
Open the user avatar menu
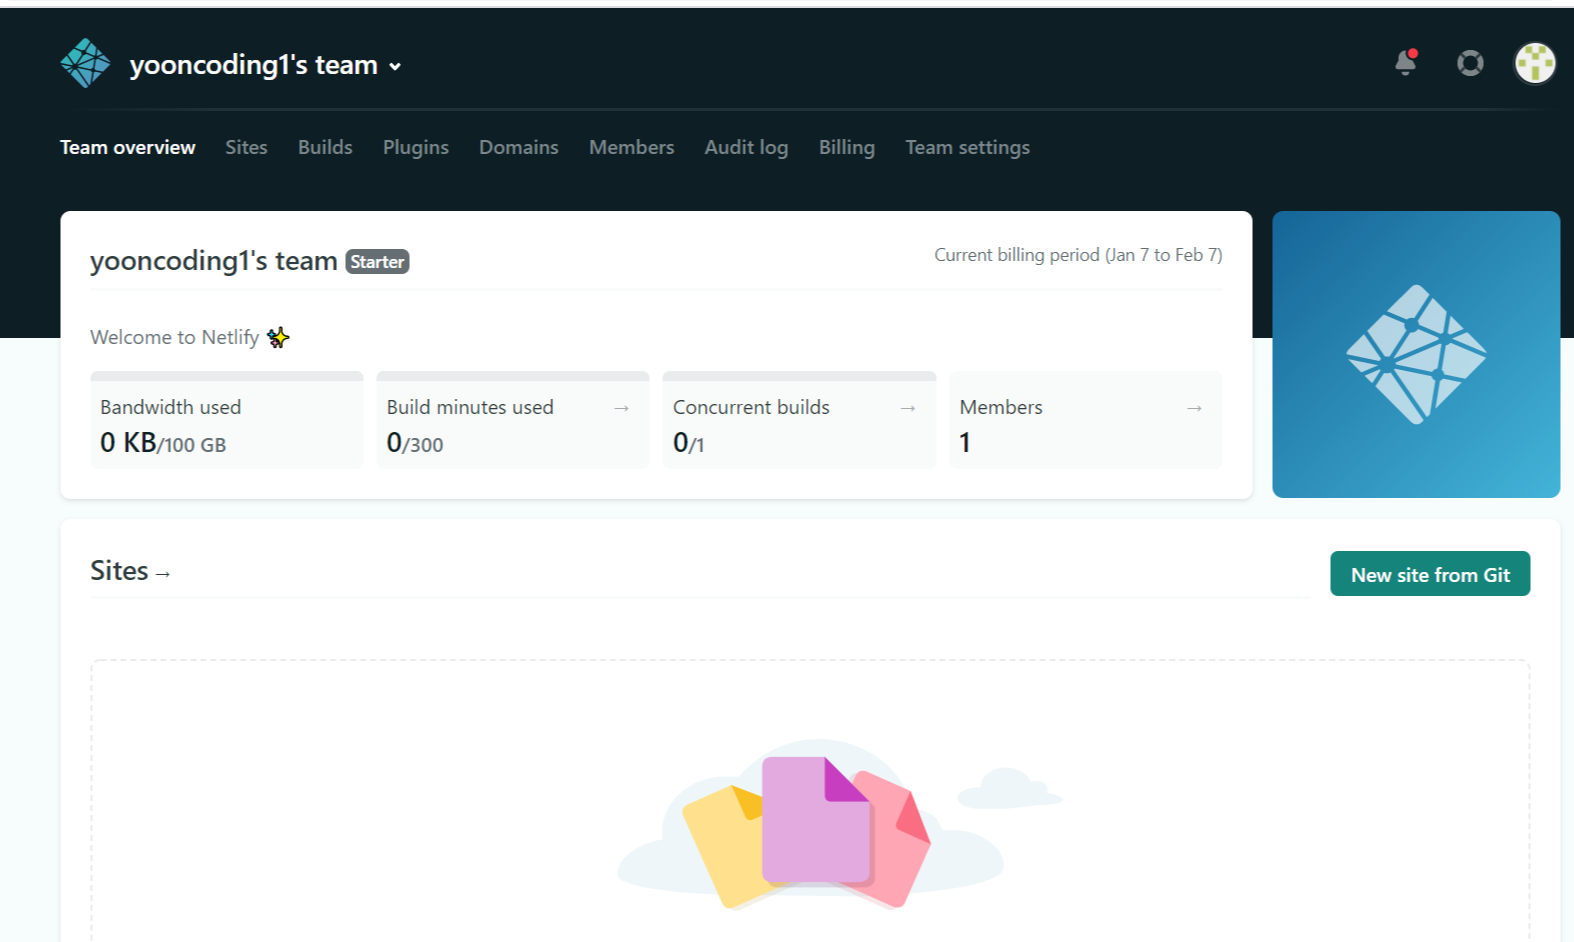point(1535,63)
